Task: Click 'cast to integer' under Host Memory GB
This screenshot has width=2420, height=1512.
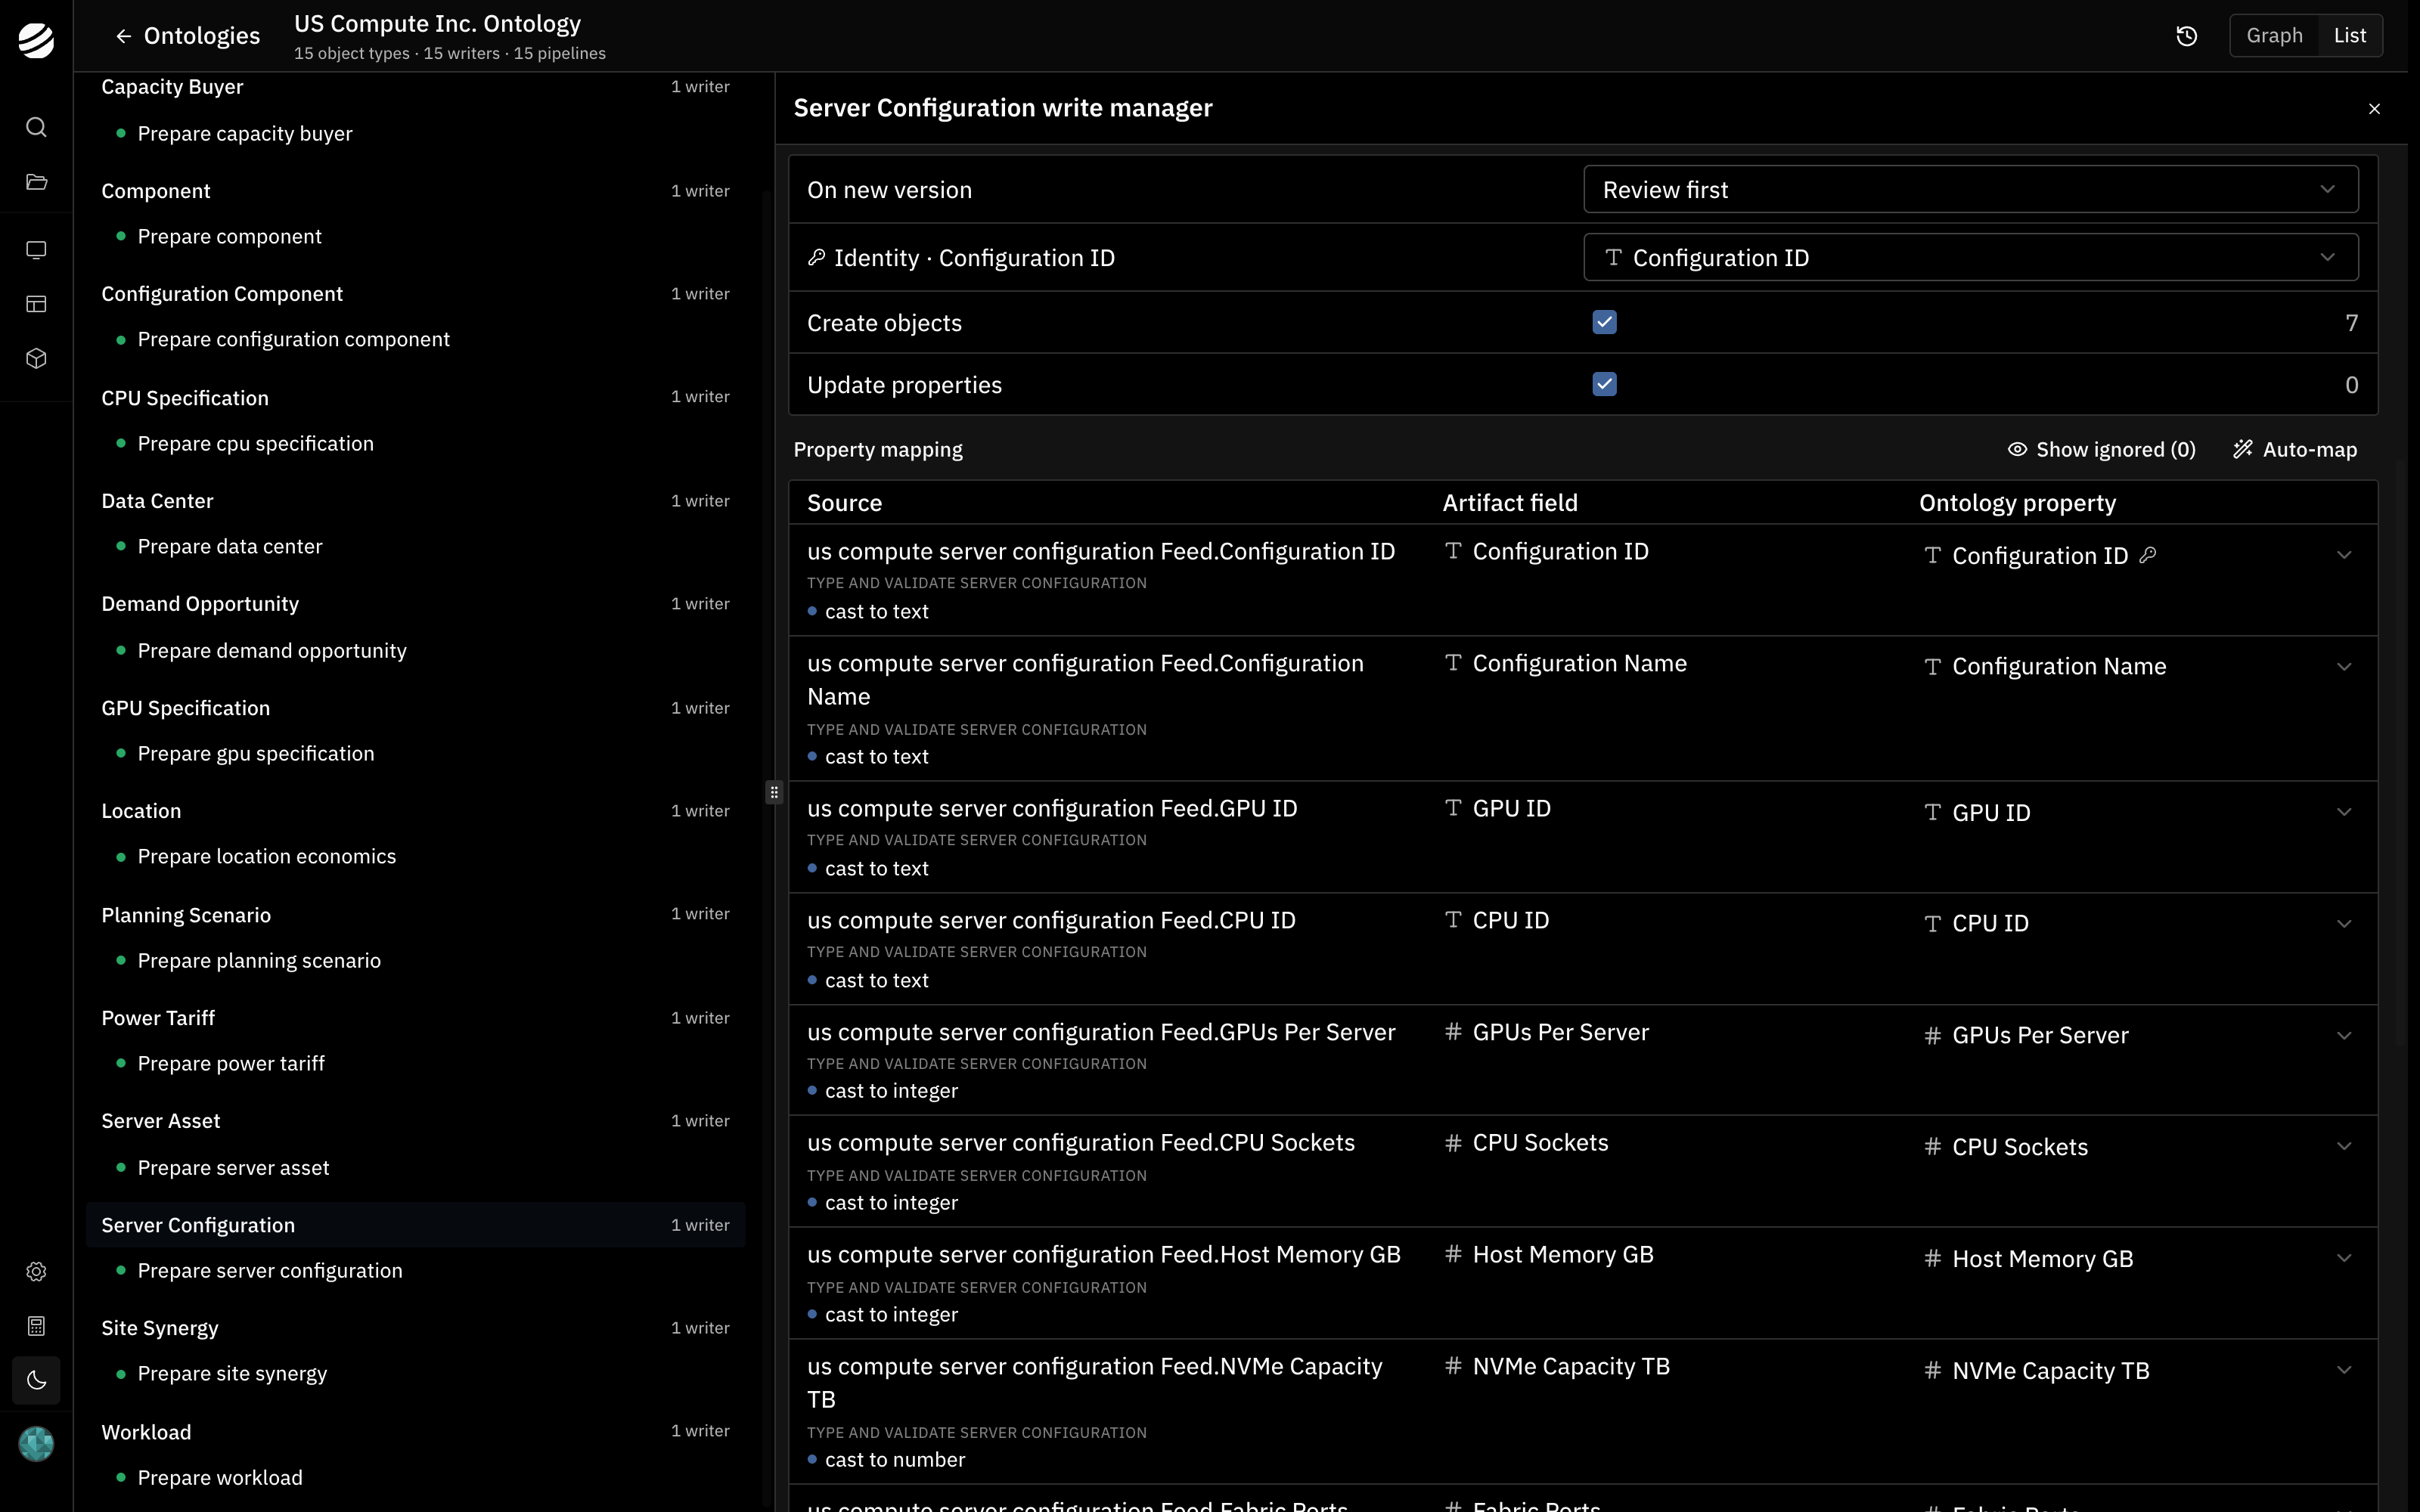Action: click(x=891, y=1315)
